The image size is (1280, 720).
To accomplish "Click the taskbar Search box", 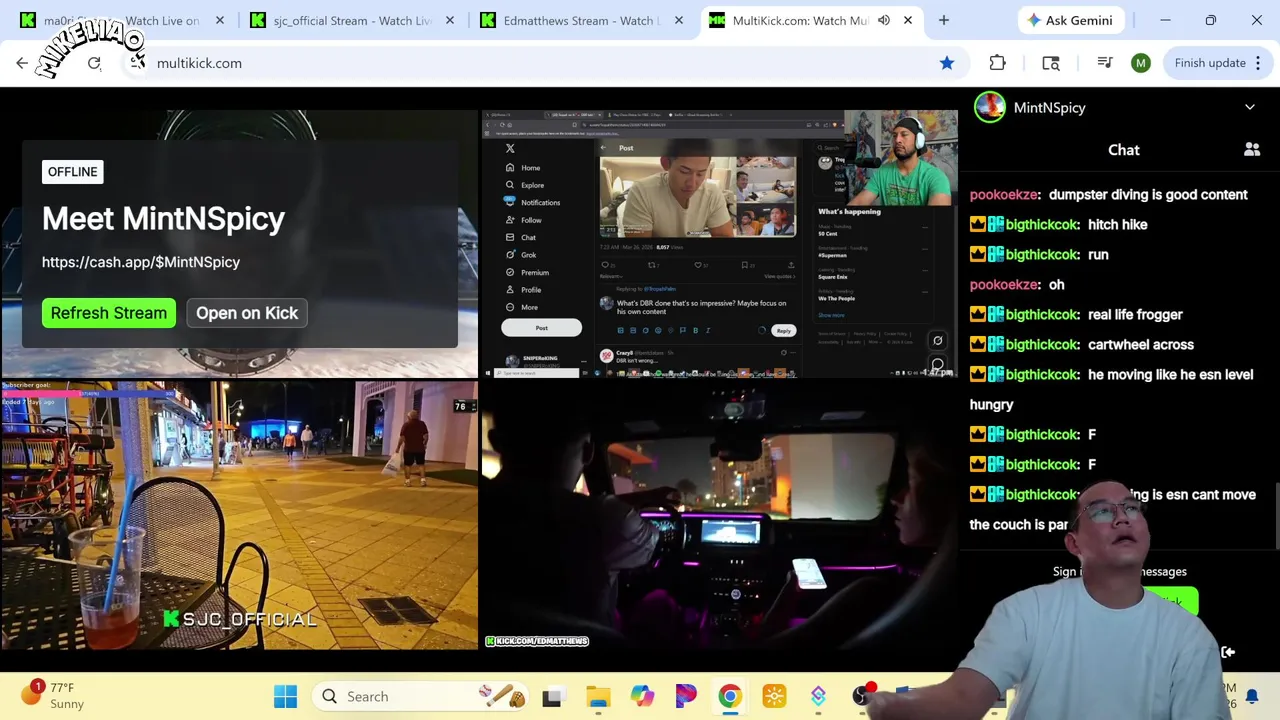I will (x=420, y=696).
